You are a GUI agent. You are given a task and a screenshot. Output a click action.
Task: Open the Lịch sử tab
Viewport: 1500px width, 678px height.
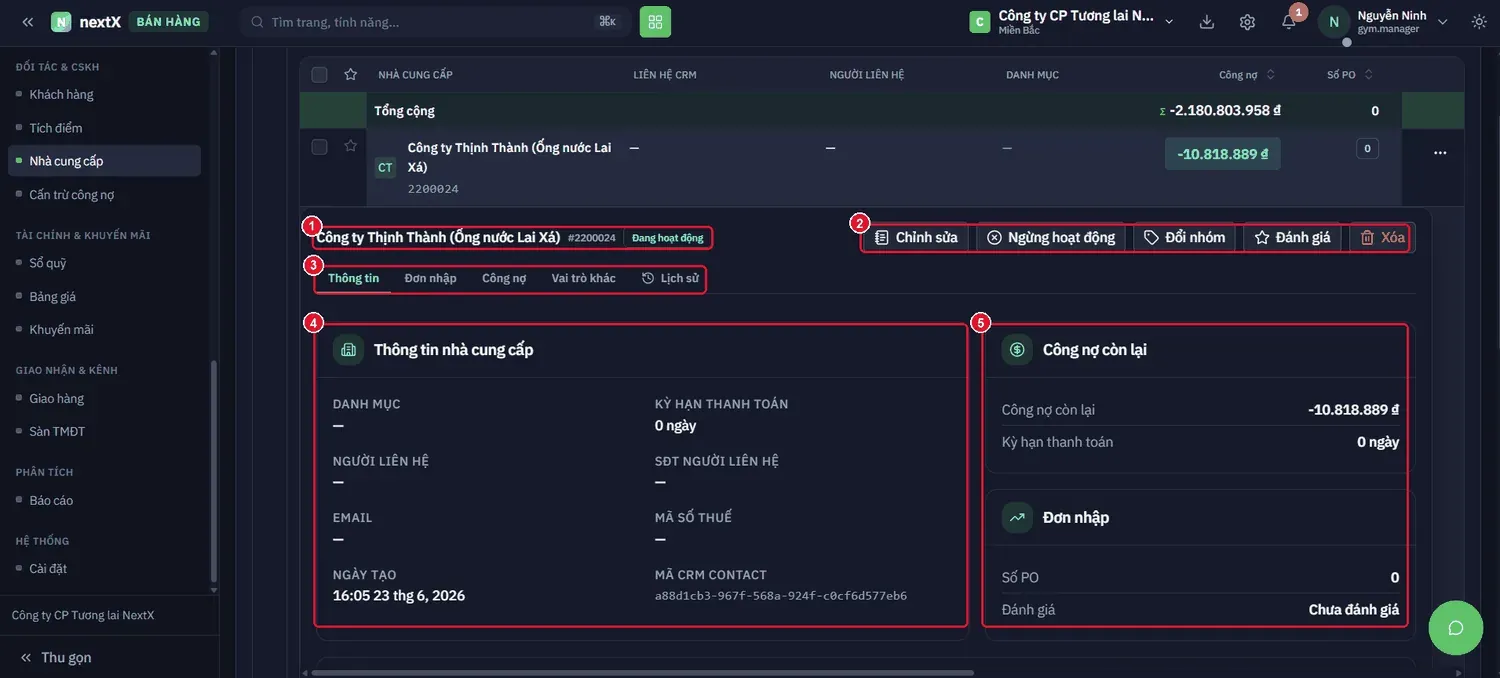tap(670, 278)
